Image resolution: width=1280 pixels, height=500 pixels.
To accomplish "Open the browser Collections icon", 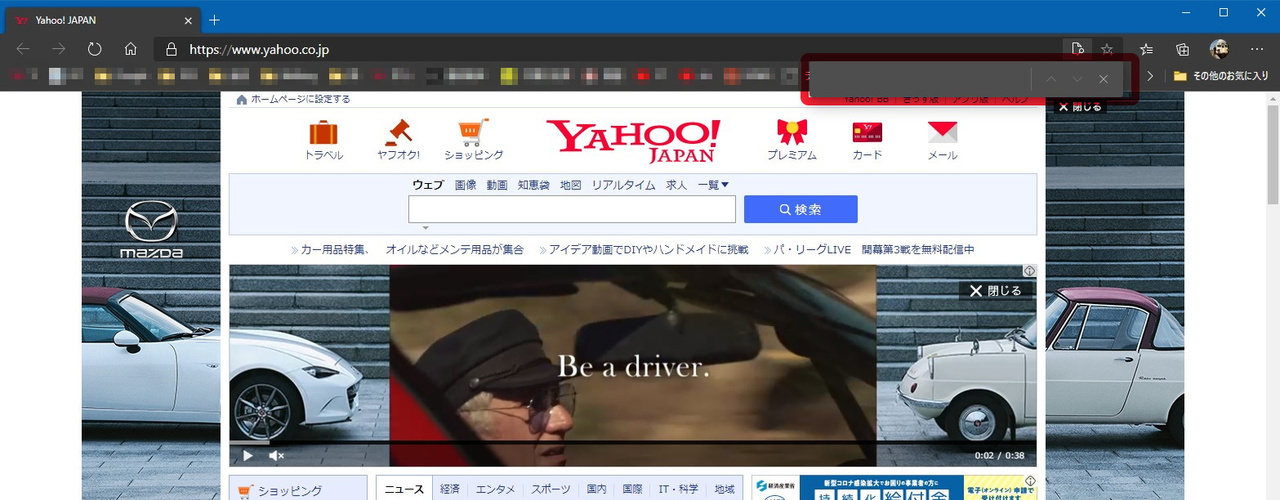I will tap(1182, 49).
